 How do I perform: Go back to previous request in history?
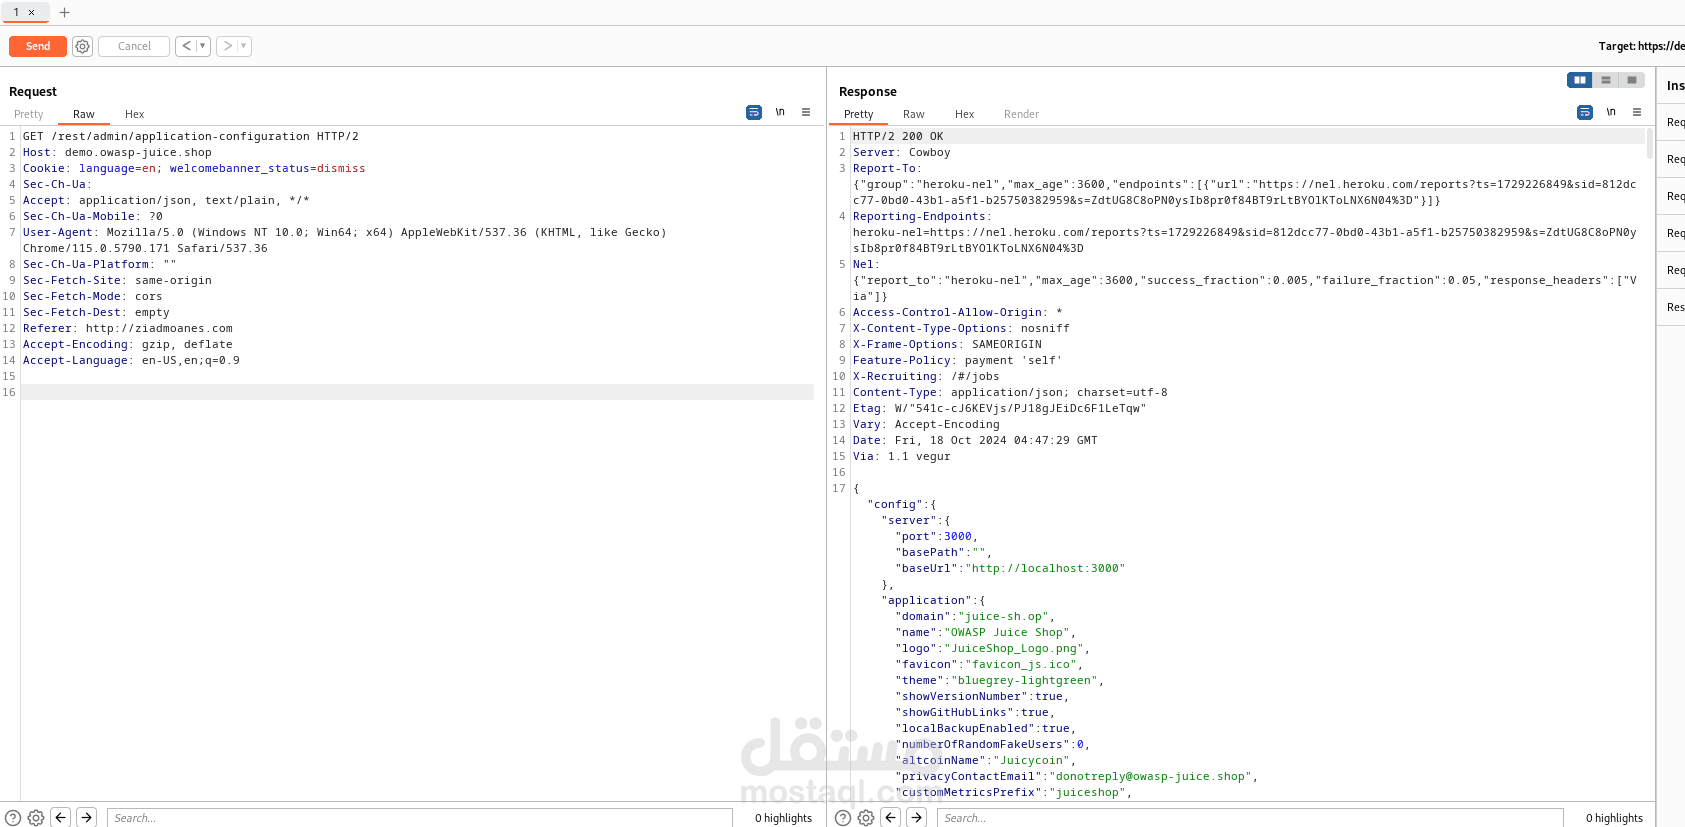[x=186, y=46]
